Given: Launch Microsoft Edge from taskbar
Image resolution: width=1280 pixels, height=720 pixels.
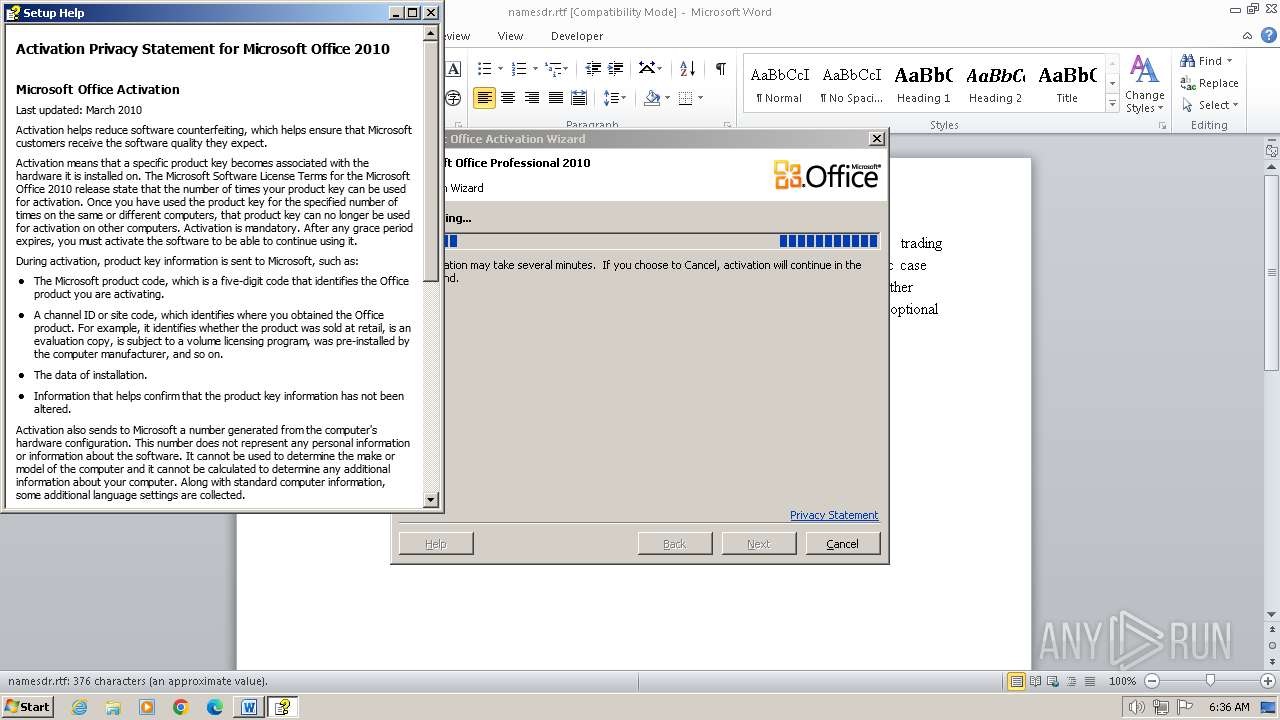Looking at the screenshot, I should pyautogui.click(x=215, y=707).
